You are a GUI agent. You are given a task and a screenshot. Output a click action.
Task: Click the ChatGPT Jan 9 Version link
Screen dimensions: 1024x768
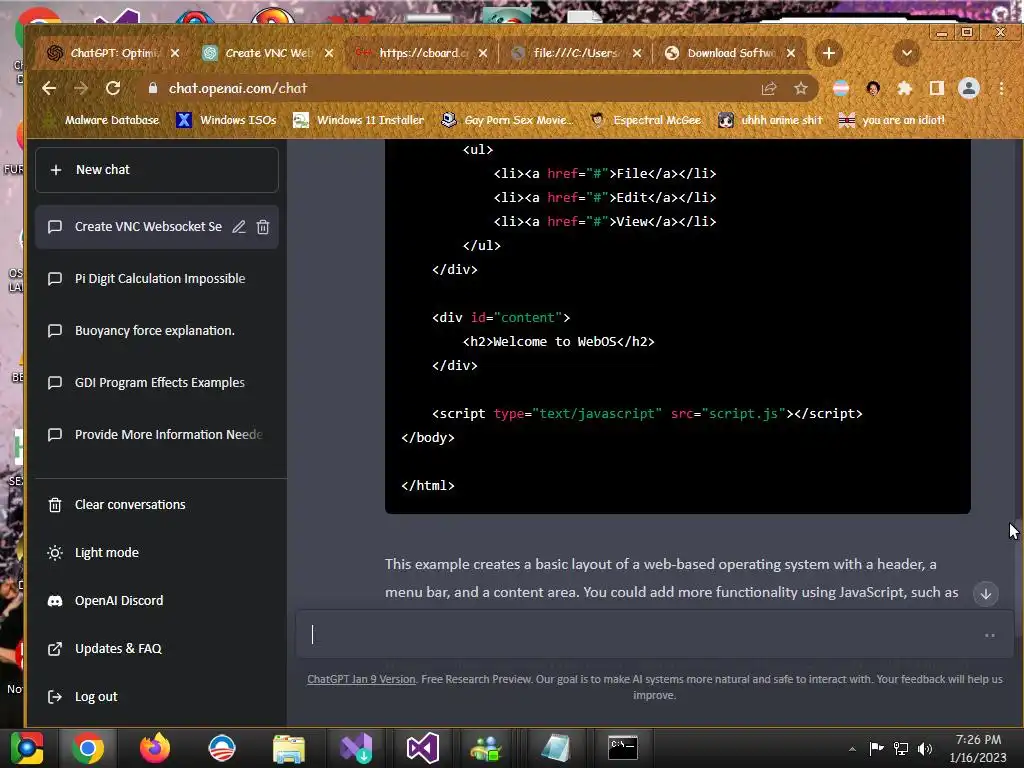click(x=361, y=679)
